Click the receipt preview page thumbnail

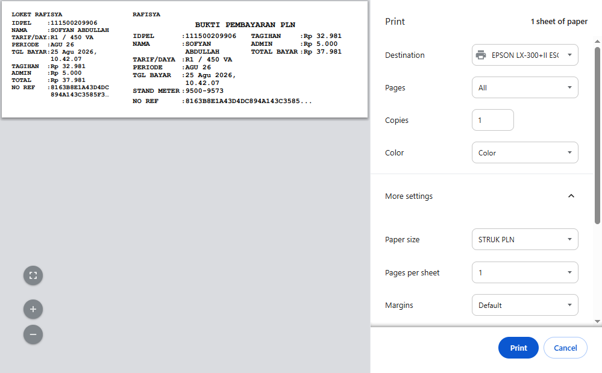(x=185, y=59)
